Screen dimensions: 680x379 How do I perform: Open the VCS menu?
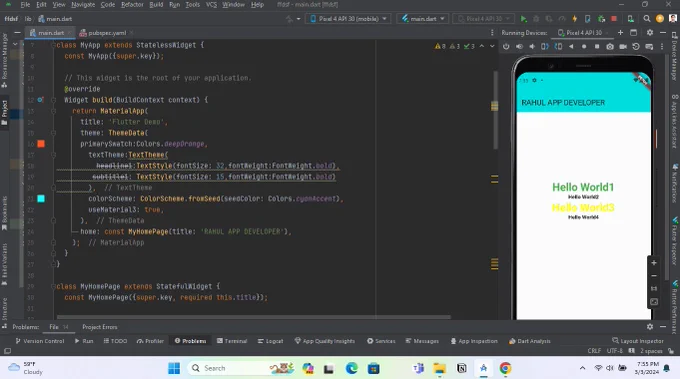(x=211, y=4)
